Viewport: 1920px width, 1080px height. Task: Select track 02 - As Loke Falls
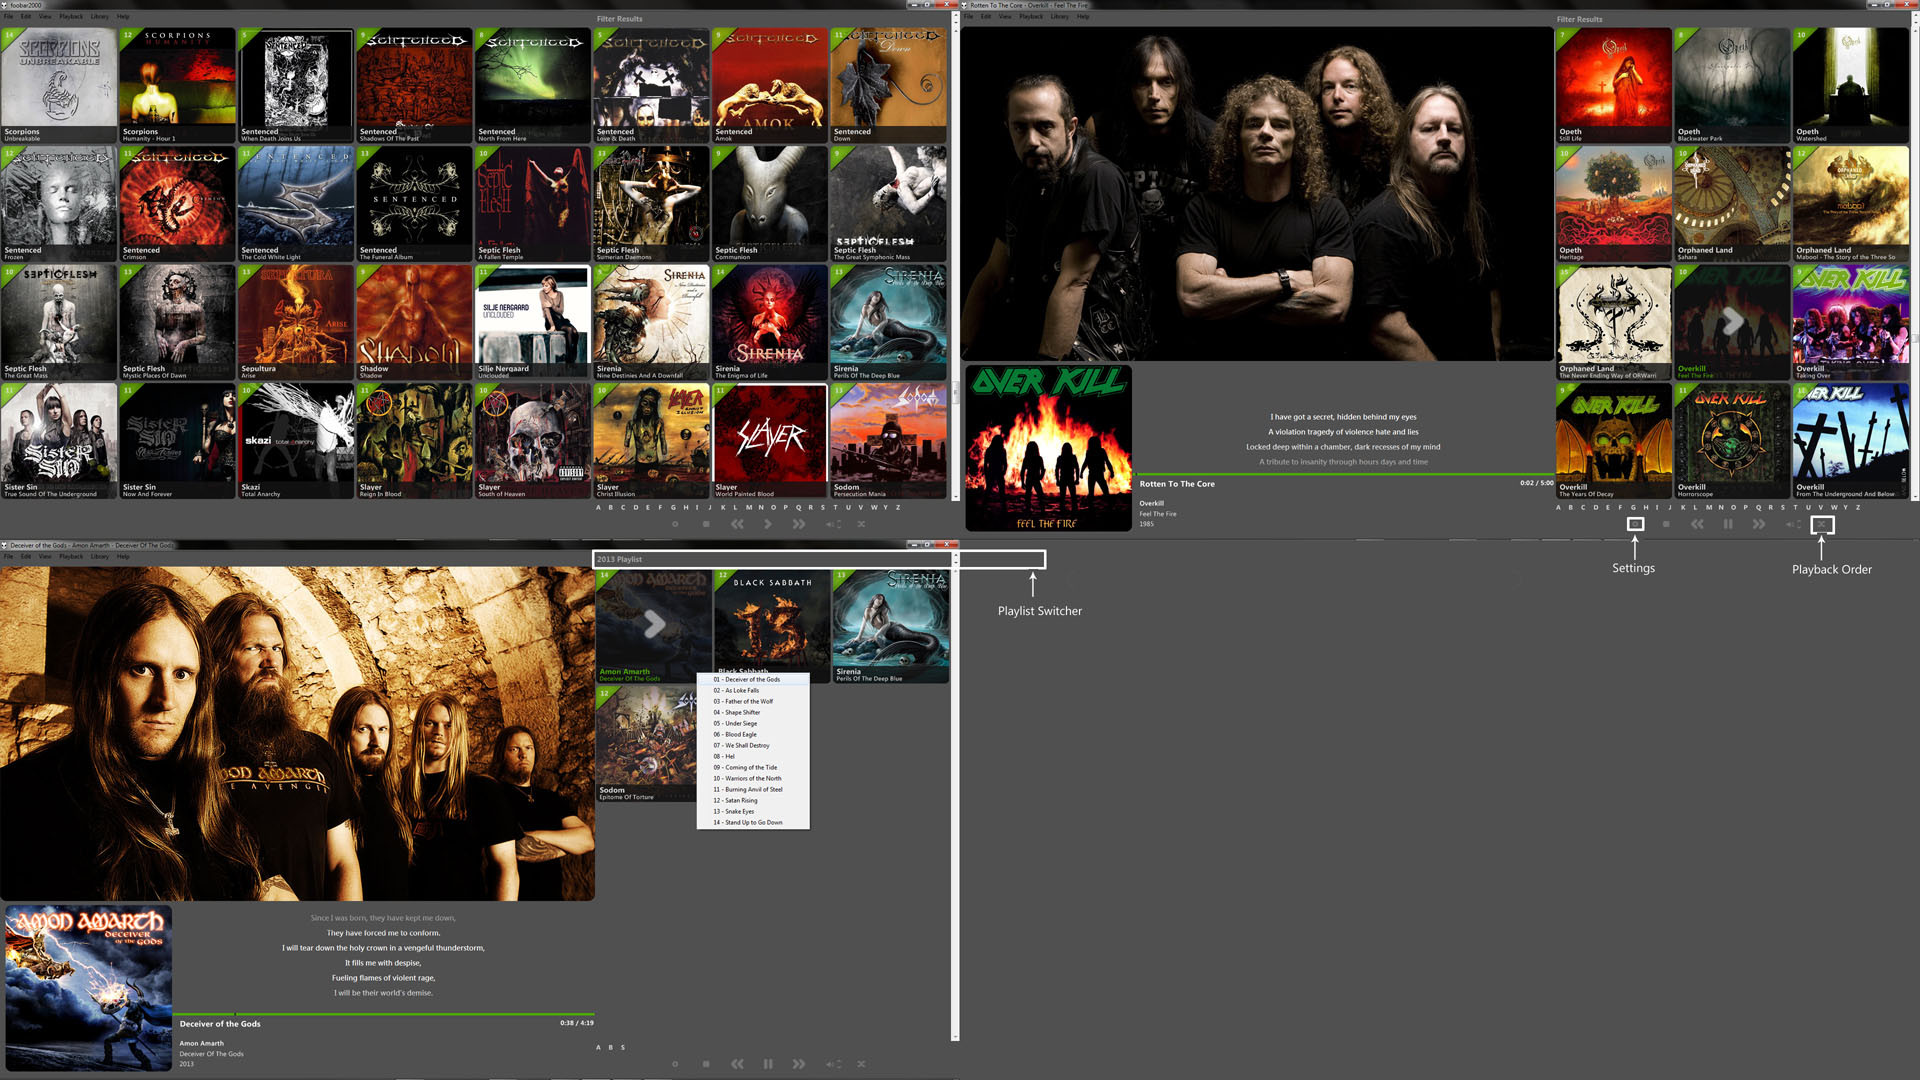tap(753, 691)
